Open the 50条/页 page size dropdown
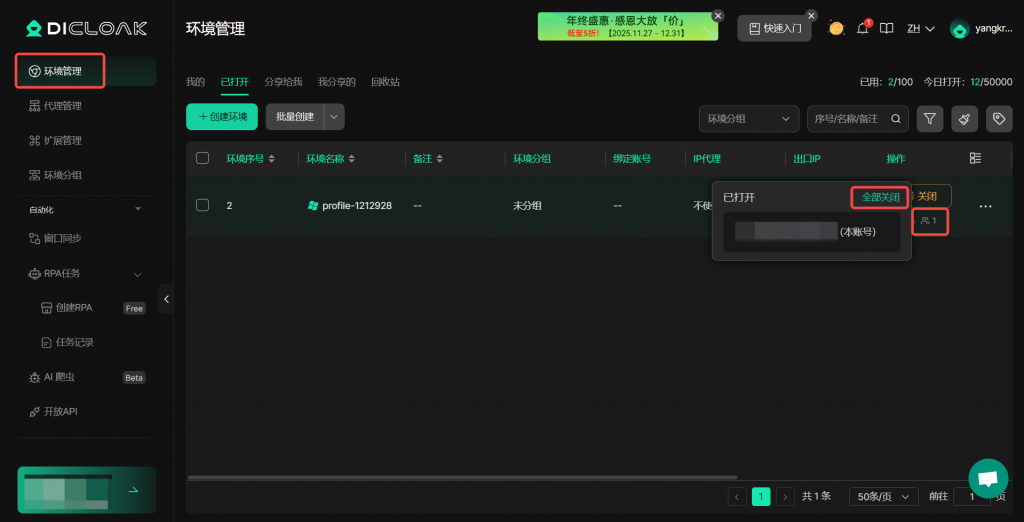Screen dimensions: 1024x522 [x=883, y=496]
